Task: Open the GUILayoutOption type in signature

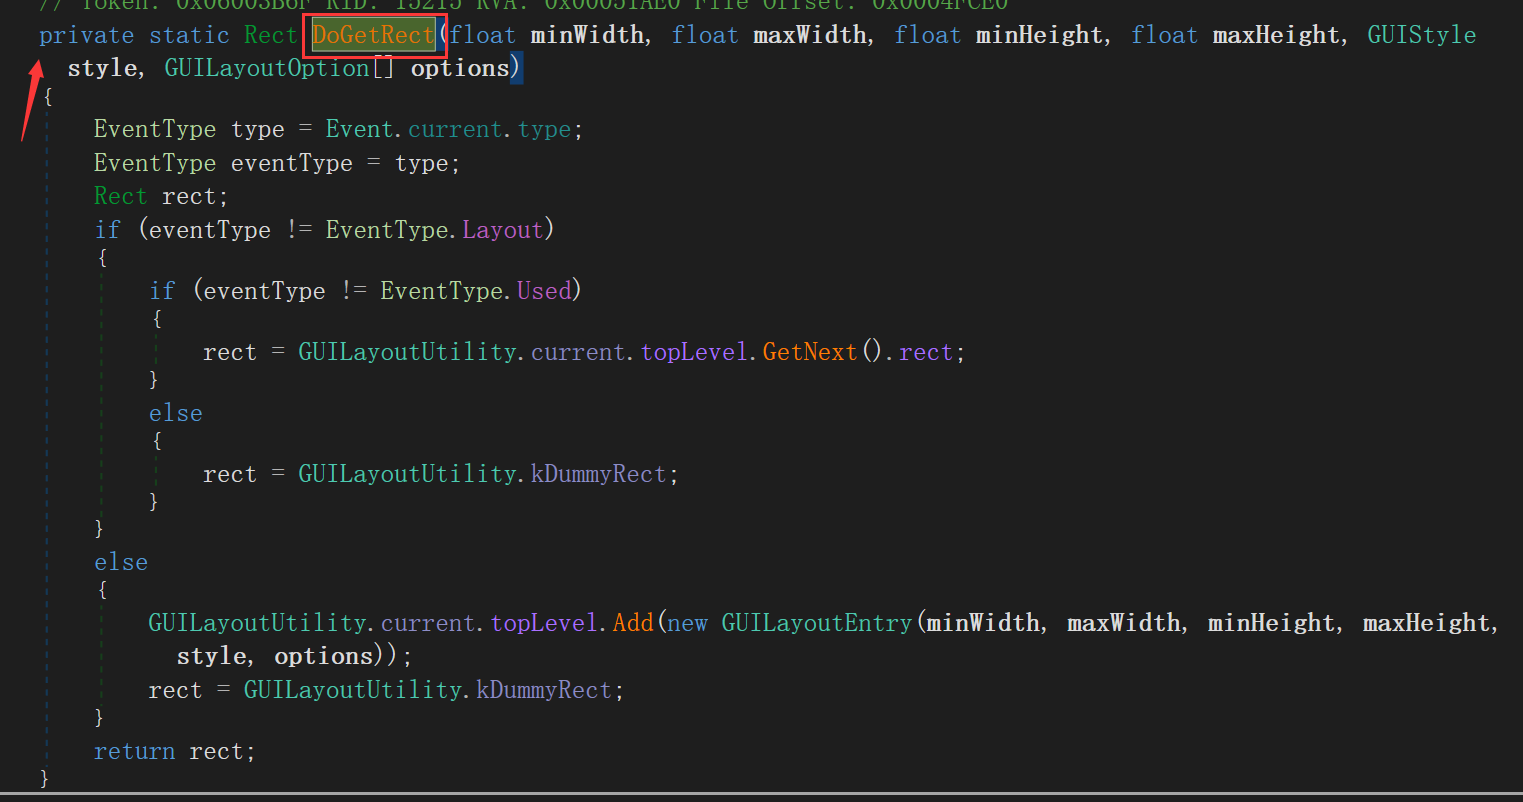Action: (x=267, y=69)
